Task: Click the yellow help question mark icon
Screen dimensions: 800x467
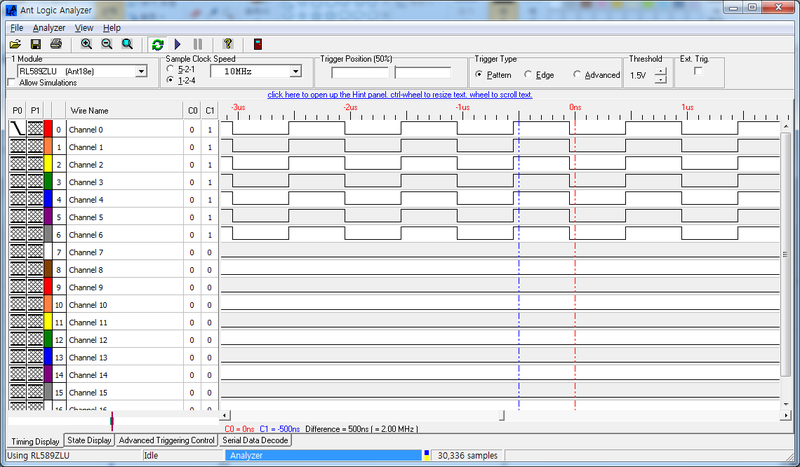Action: click(x=228, y=44)
